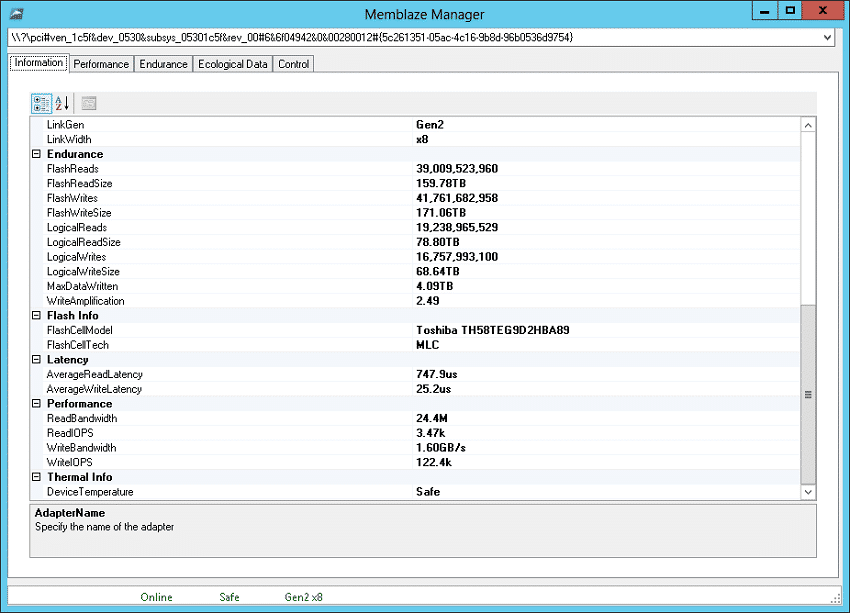The height and width of the screenshot is (613, 850).
Task: Click the MLC cell tech value
Action: click(428, 345)
